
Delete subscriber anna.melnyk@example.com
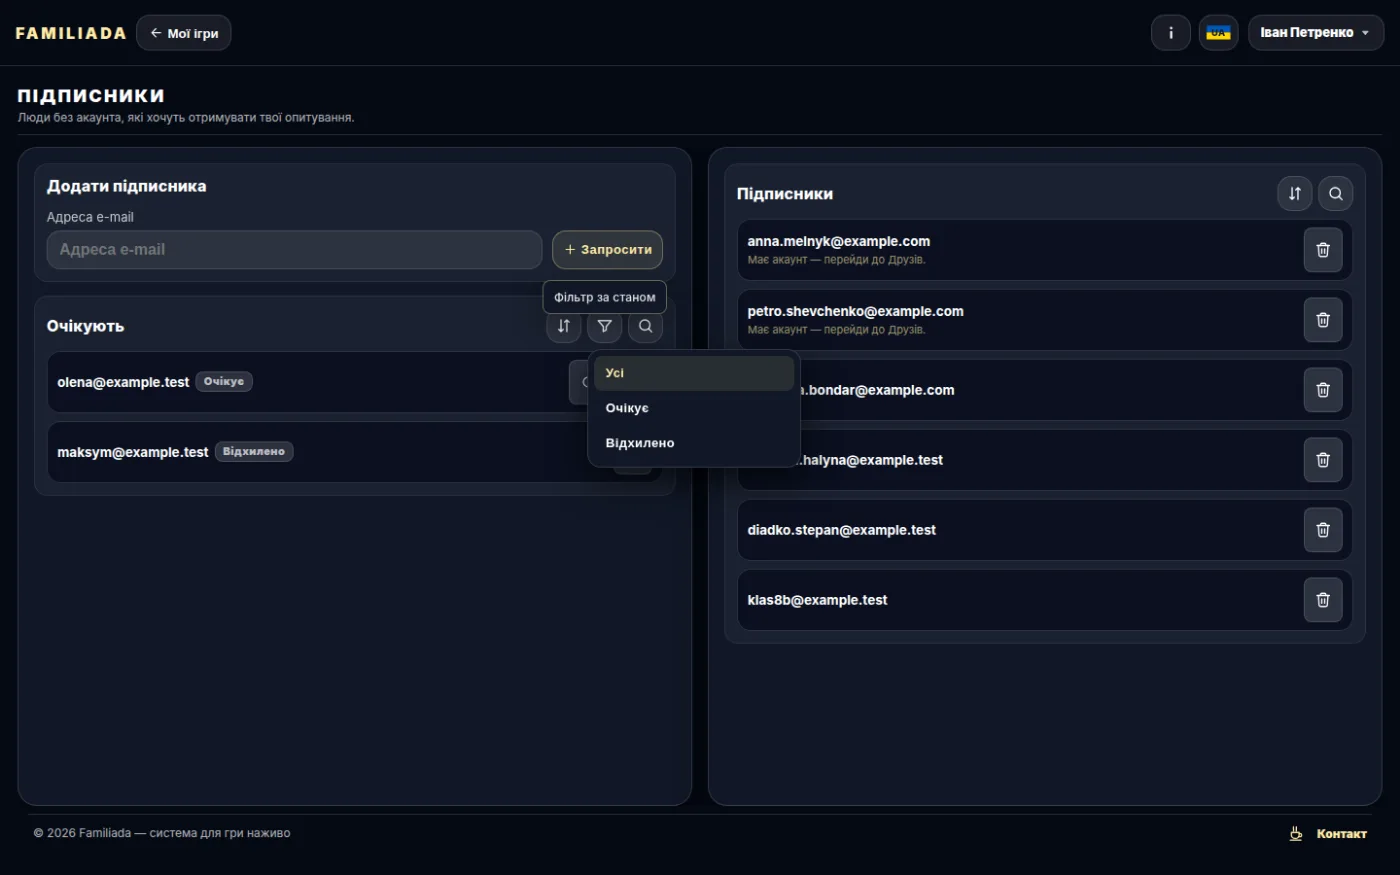pyautogui.click(x=1323, y=250)
